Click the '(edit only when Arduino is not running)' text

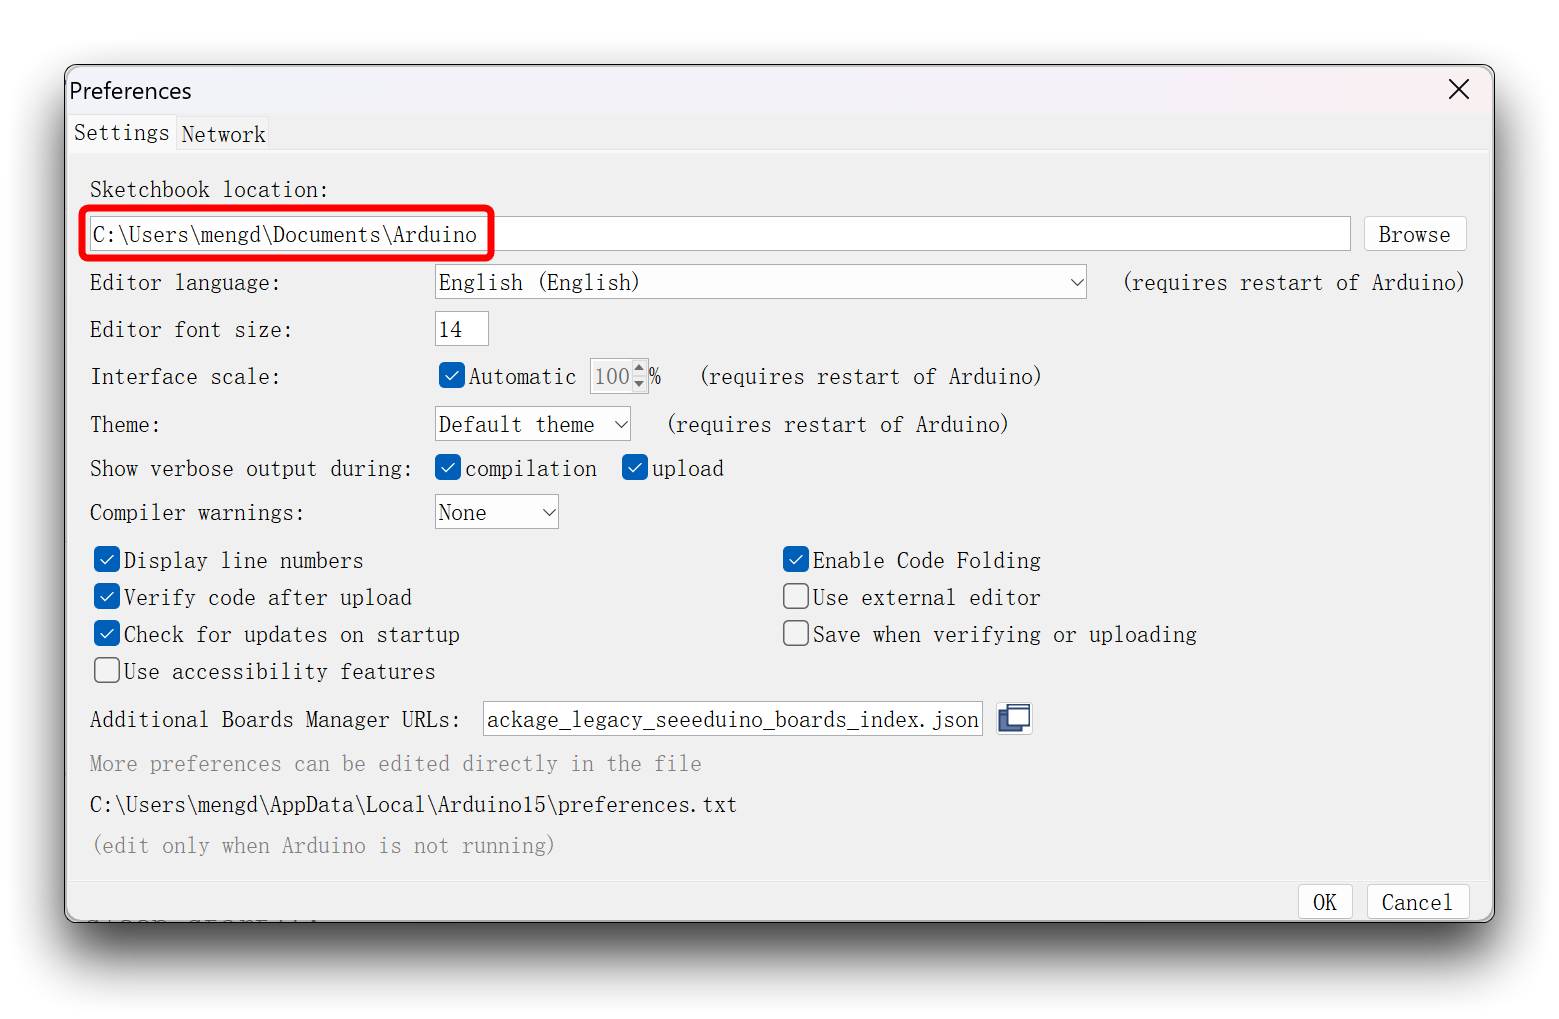[x=323, y=846]
